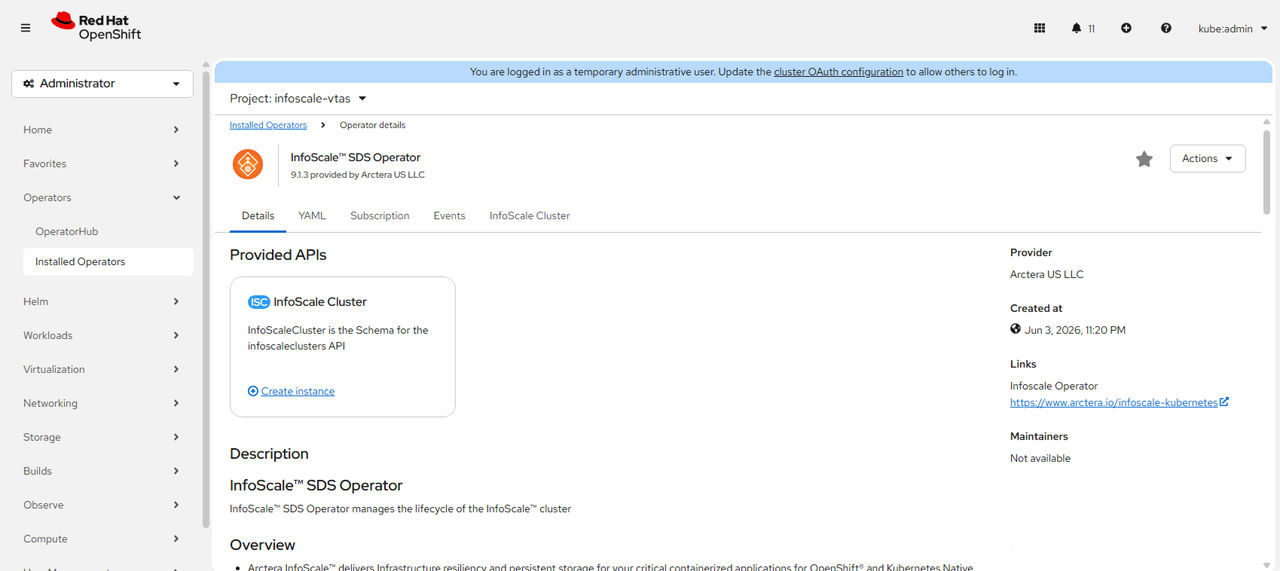Click the 'Jun 3, 2026, 11:20 PM' timestamp
The image size is (1280, 571).
1076,330
